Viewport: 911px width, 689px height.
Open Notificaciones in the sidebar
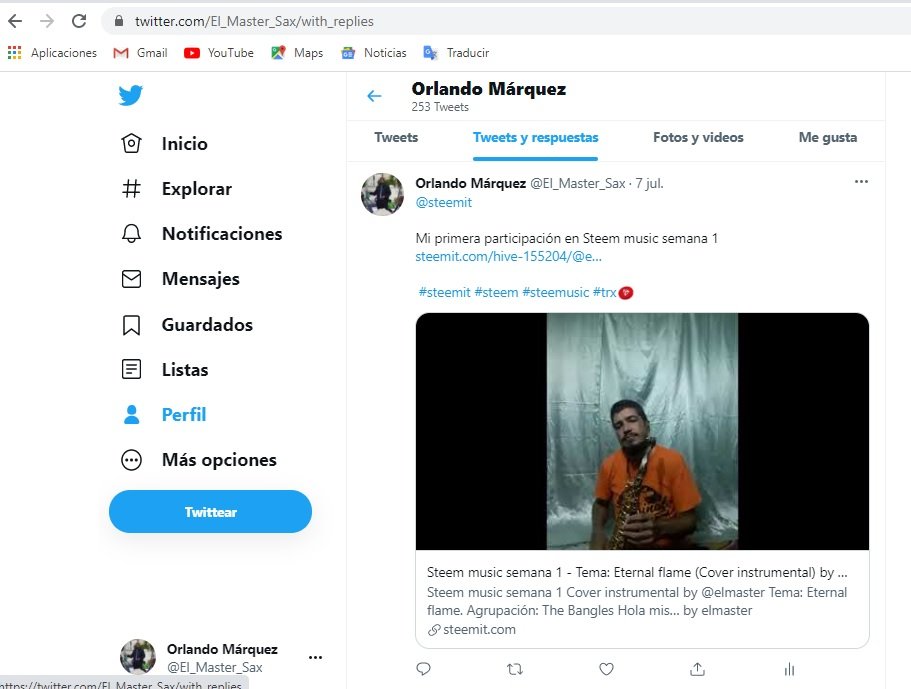point(222,234)
